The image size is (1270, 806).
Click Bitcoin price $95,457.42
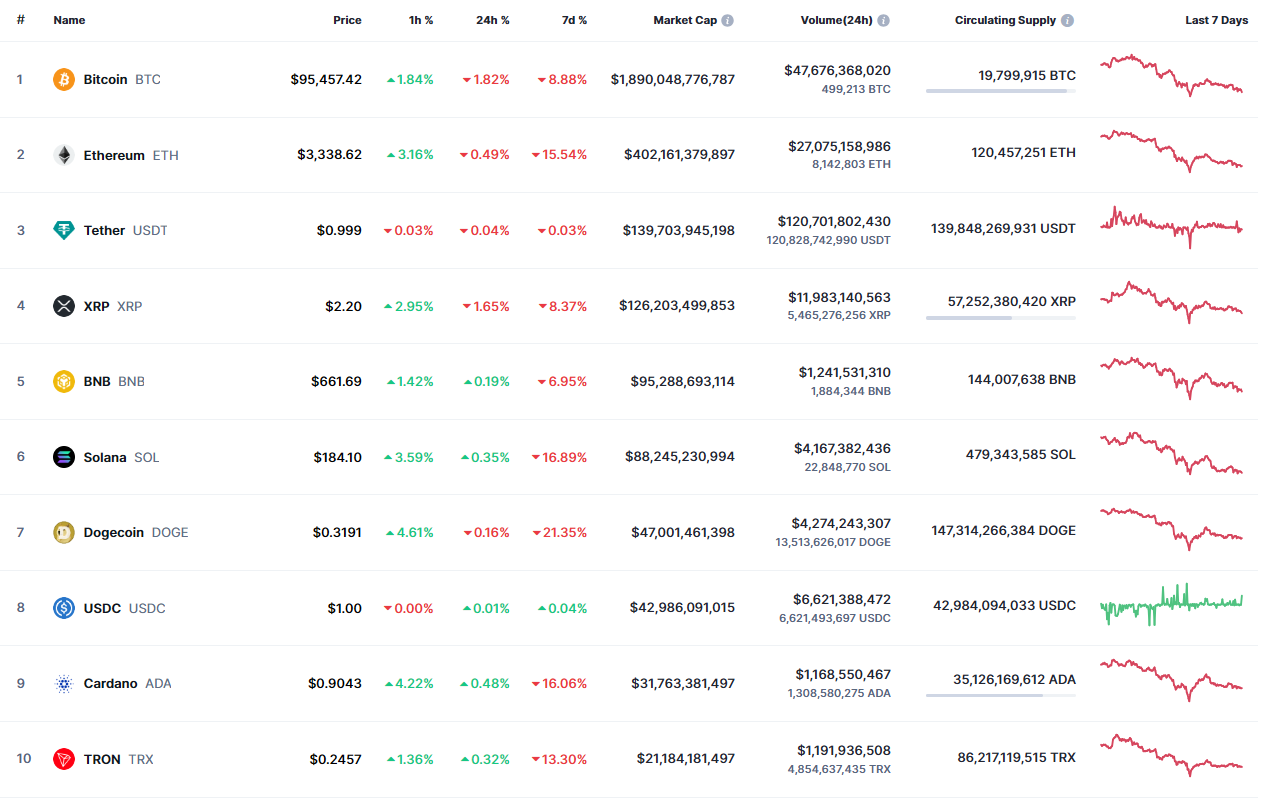(x=326, y=79)
